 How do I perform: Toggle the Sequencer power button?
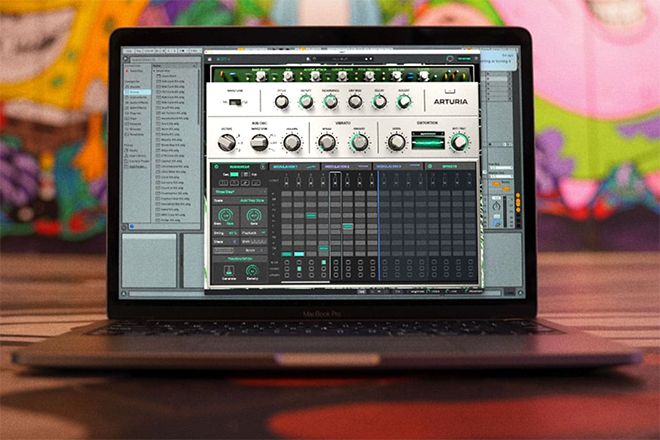(x=216, y=167)
